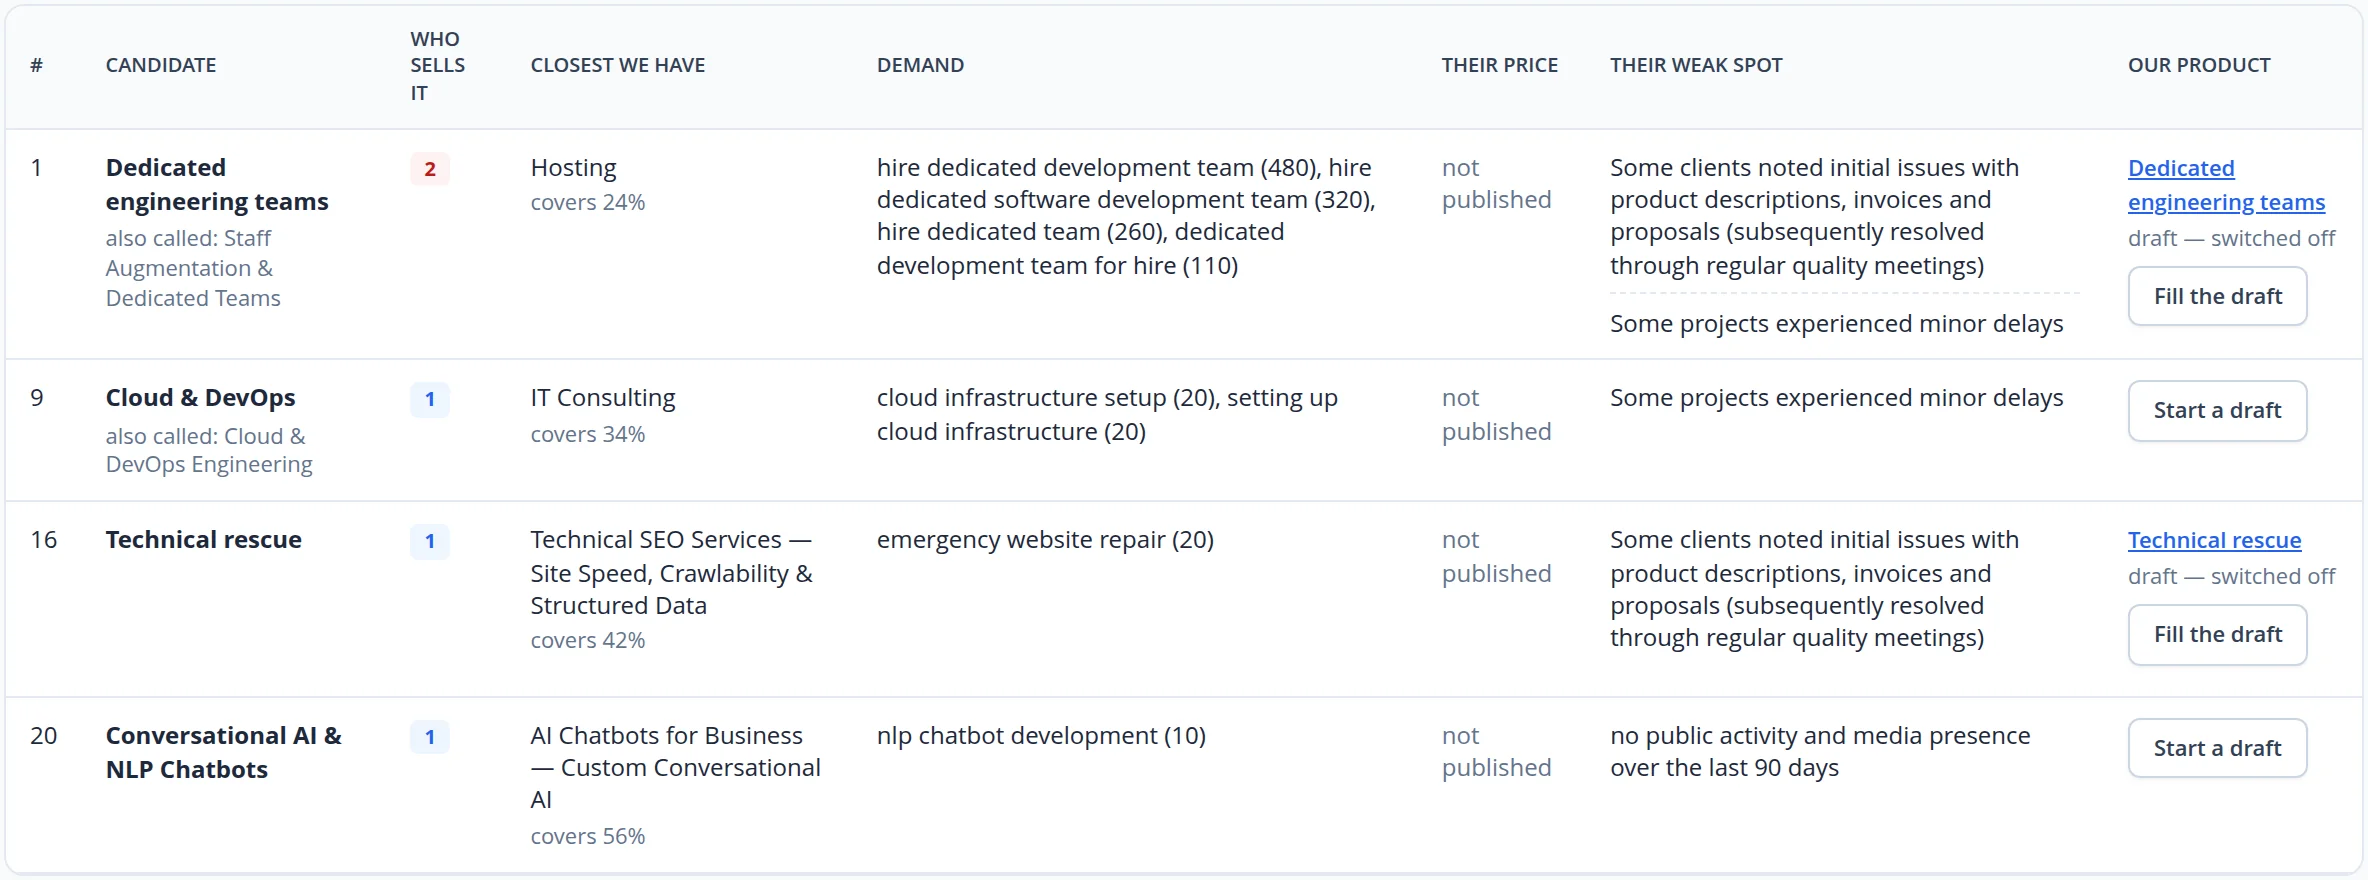
Task: Click the # column header
Action: tap(37, 65)
